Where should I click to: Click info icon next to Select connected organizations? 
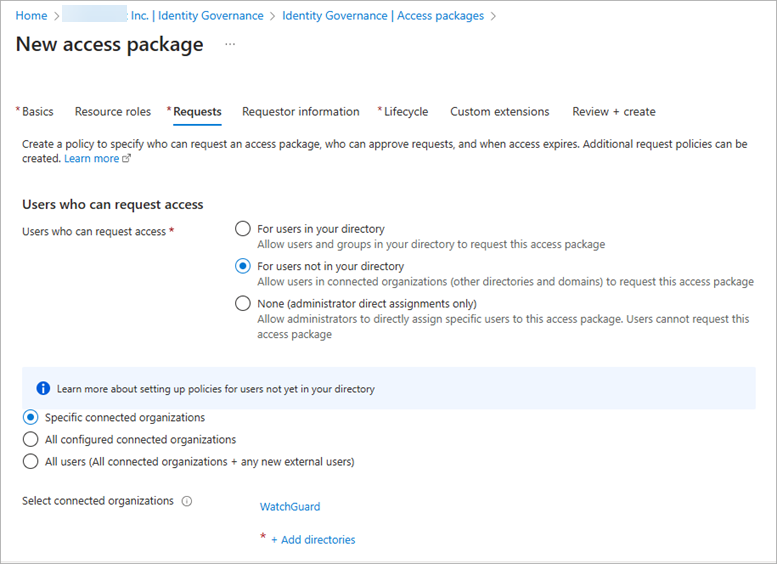click(x=187, y=501)
